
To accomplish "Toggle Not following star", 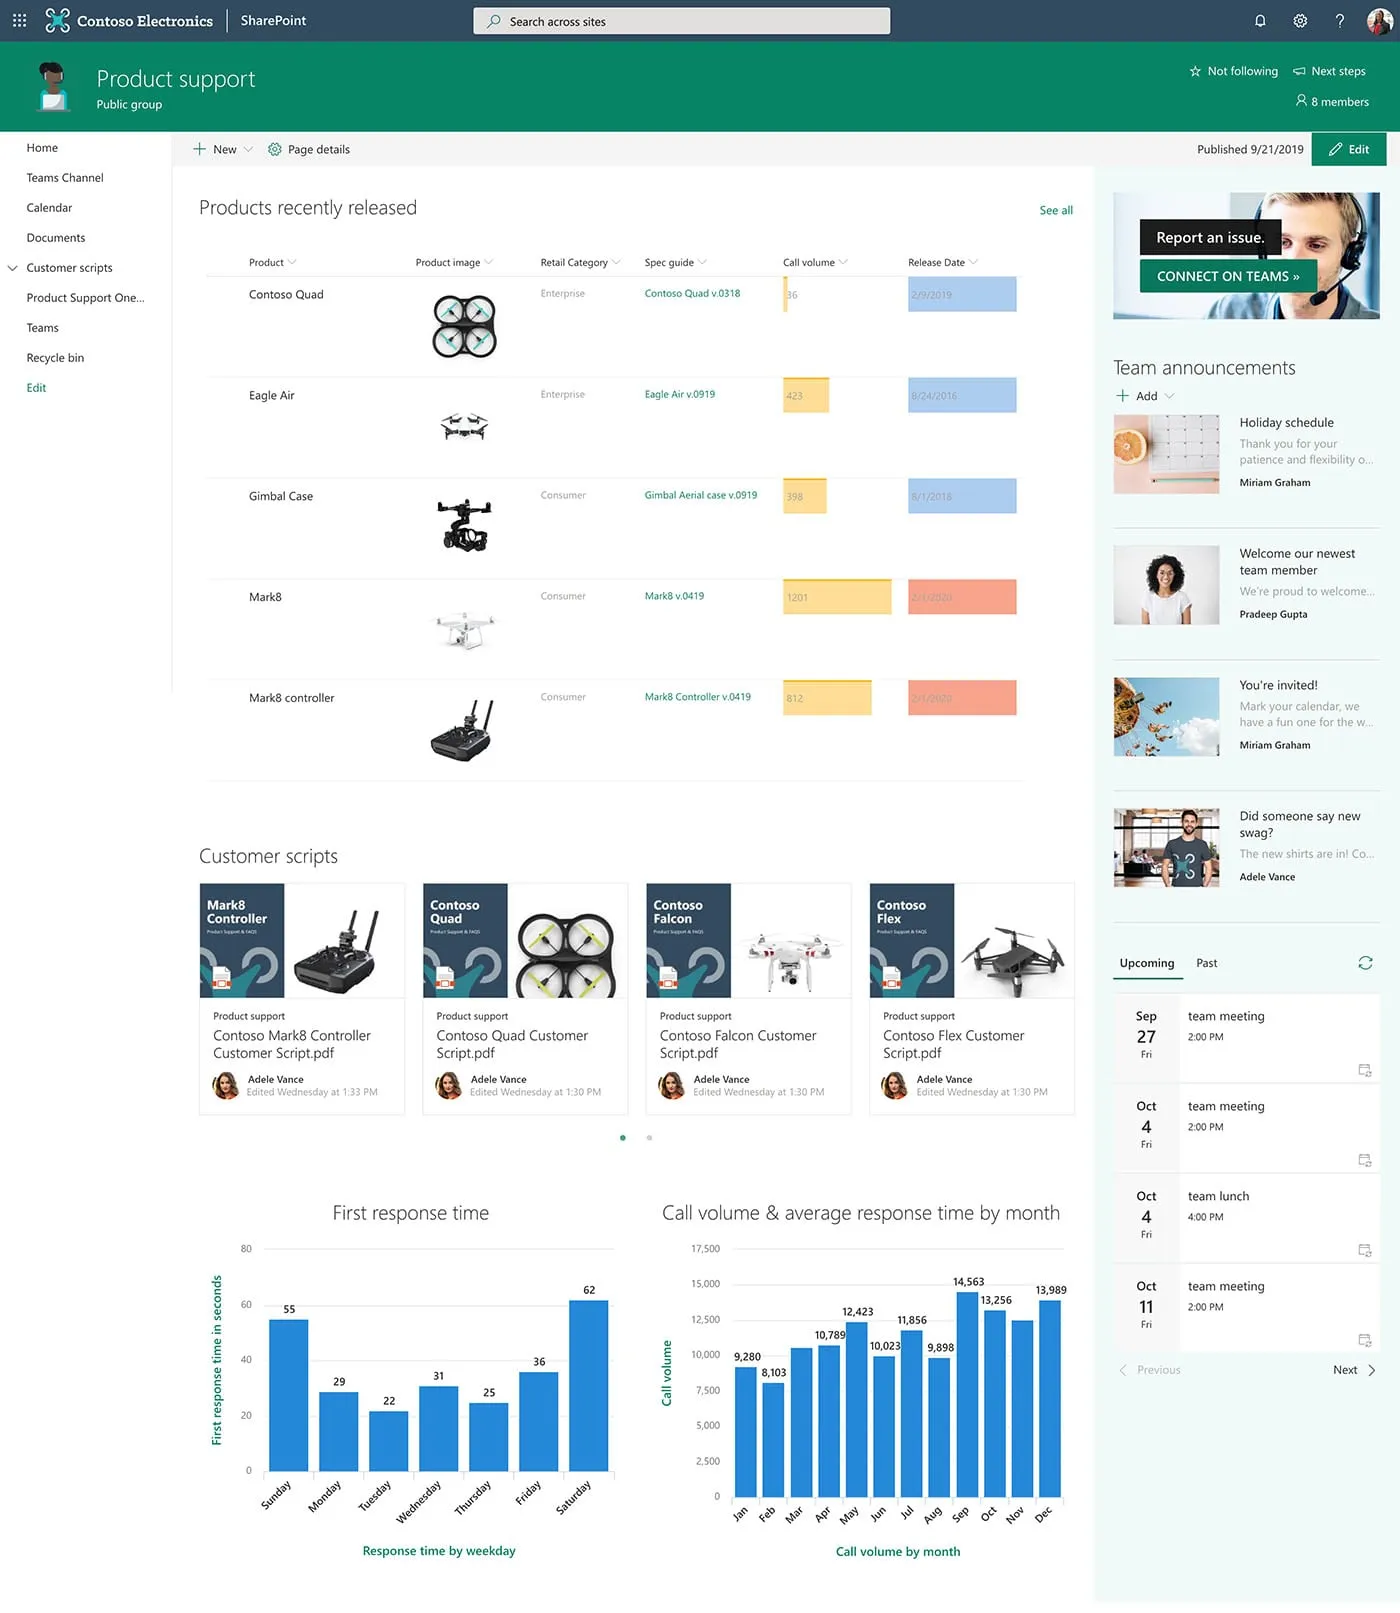I will [1195, 71].
